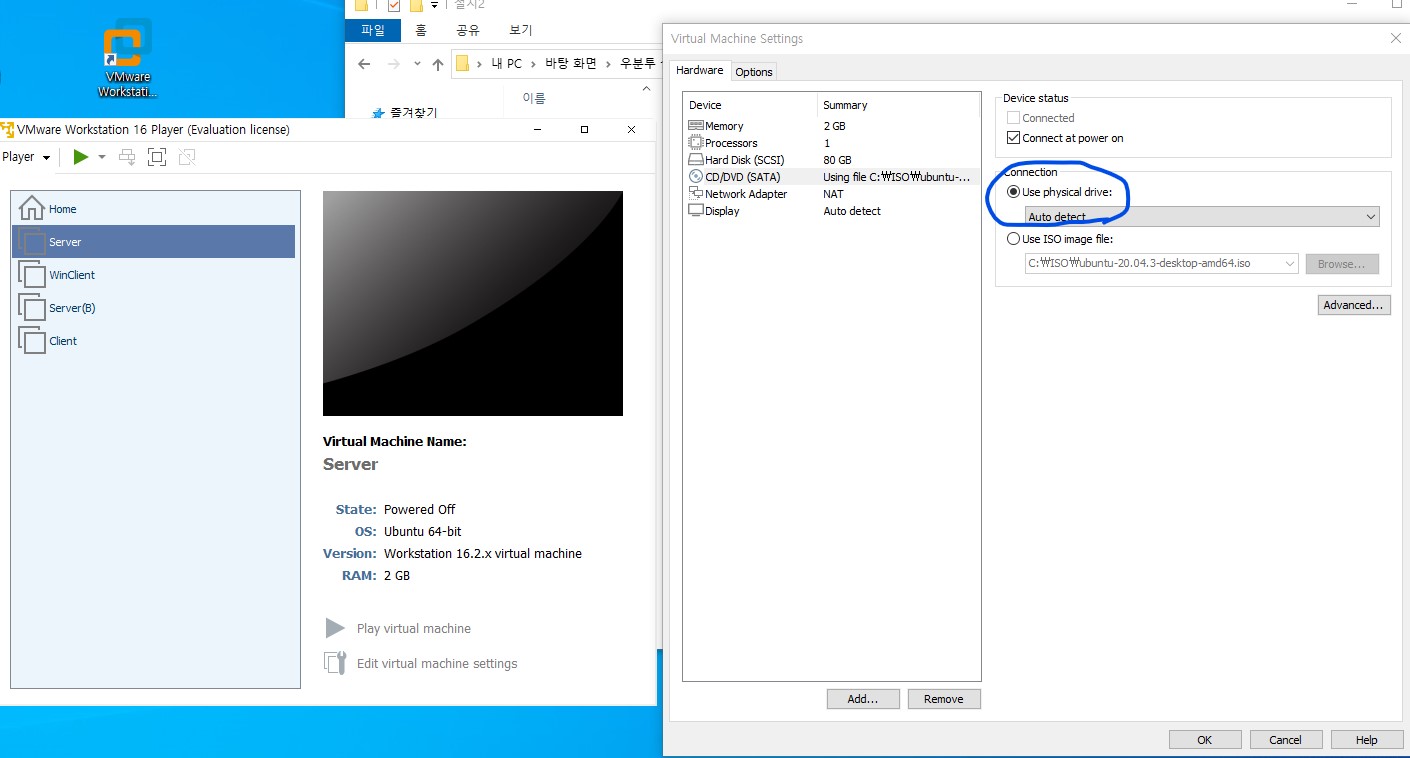Toggle the Connect at power on checkbox
Viewport: 1410px width, 758px height.
click(1013, 138)
